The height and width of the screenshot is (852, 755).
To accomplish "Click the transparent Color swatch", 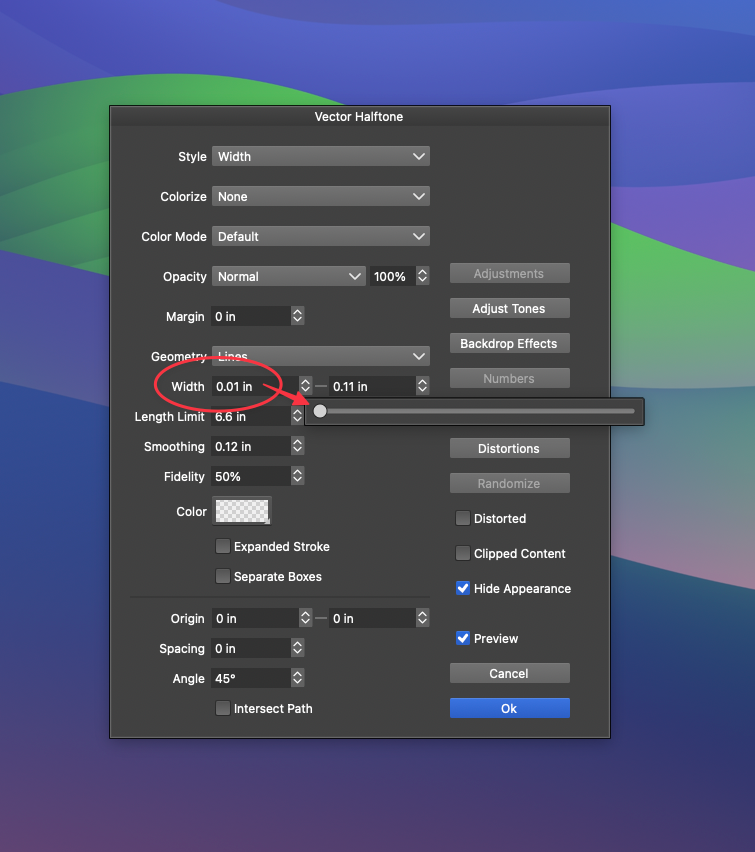I will pos(242,511).
